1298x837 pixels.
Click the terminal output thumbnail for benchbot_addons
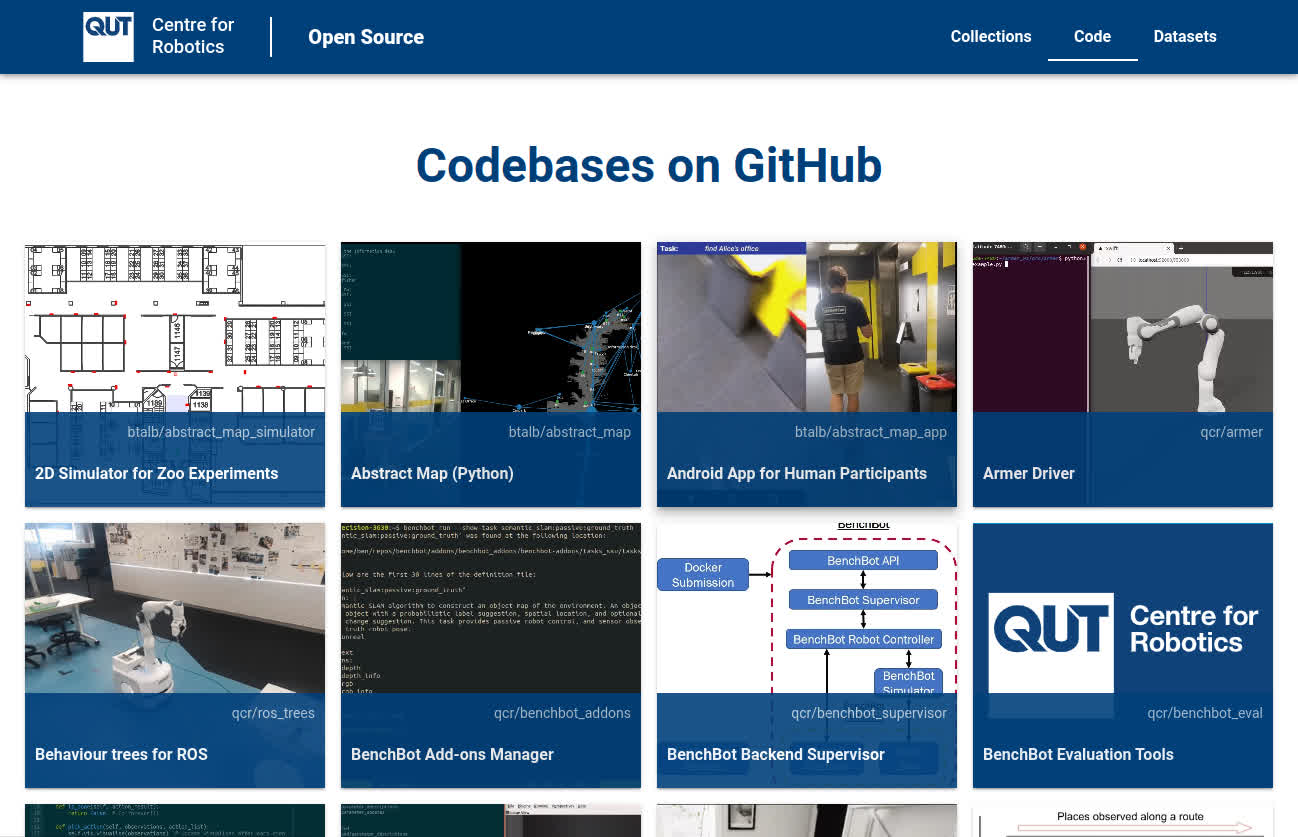(491, 608)
